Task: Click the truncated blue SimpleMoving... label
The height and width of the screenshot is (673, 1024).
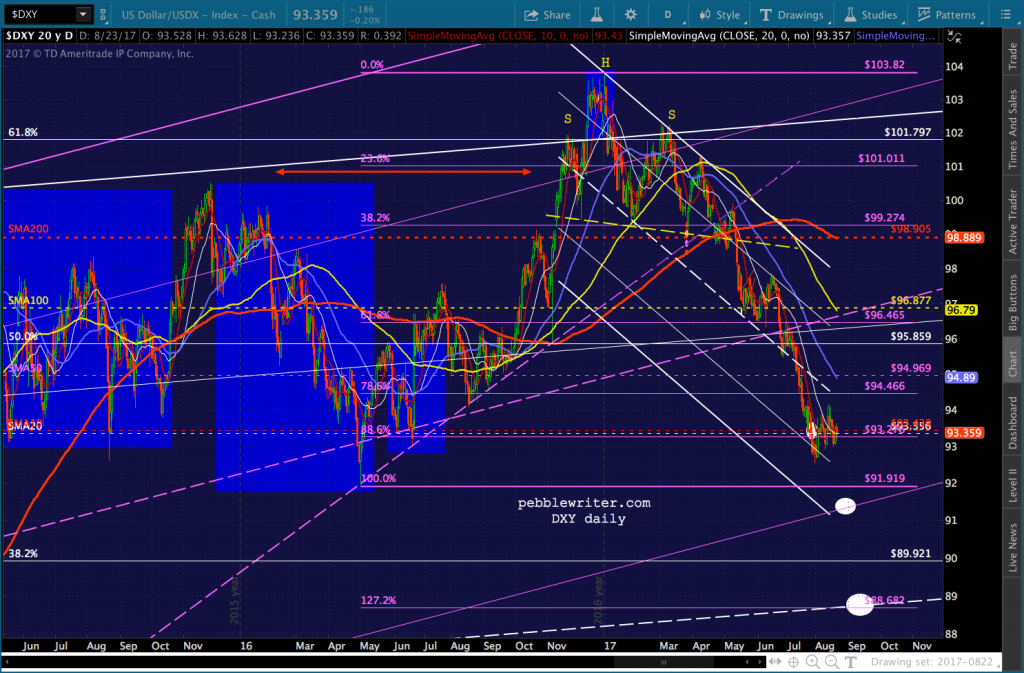Action: click(895, 36)
